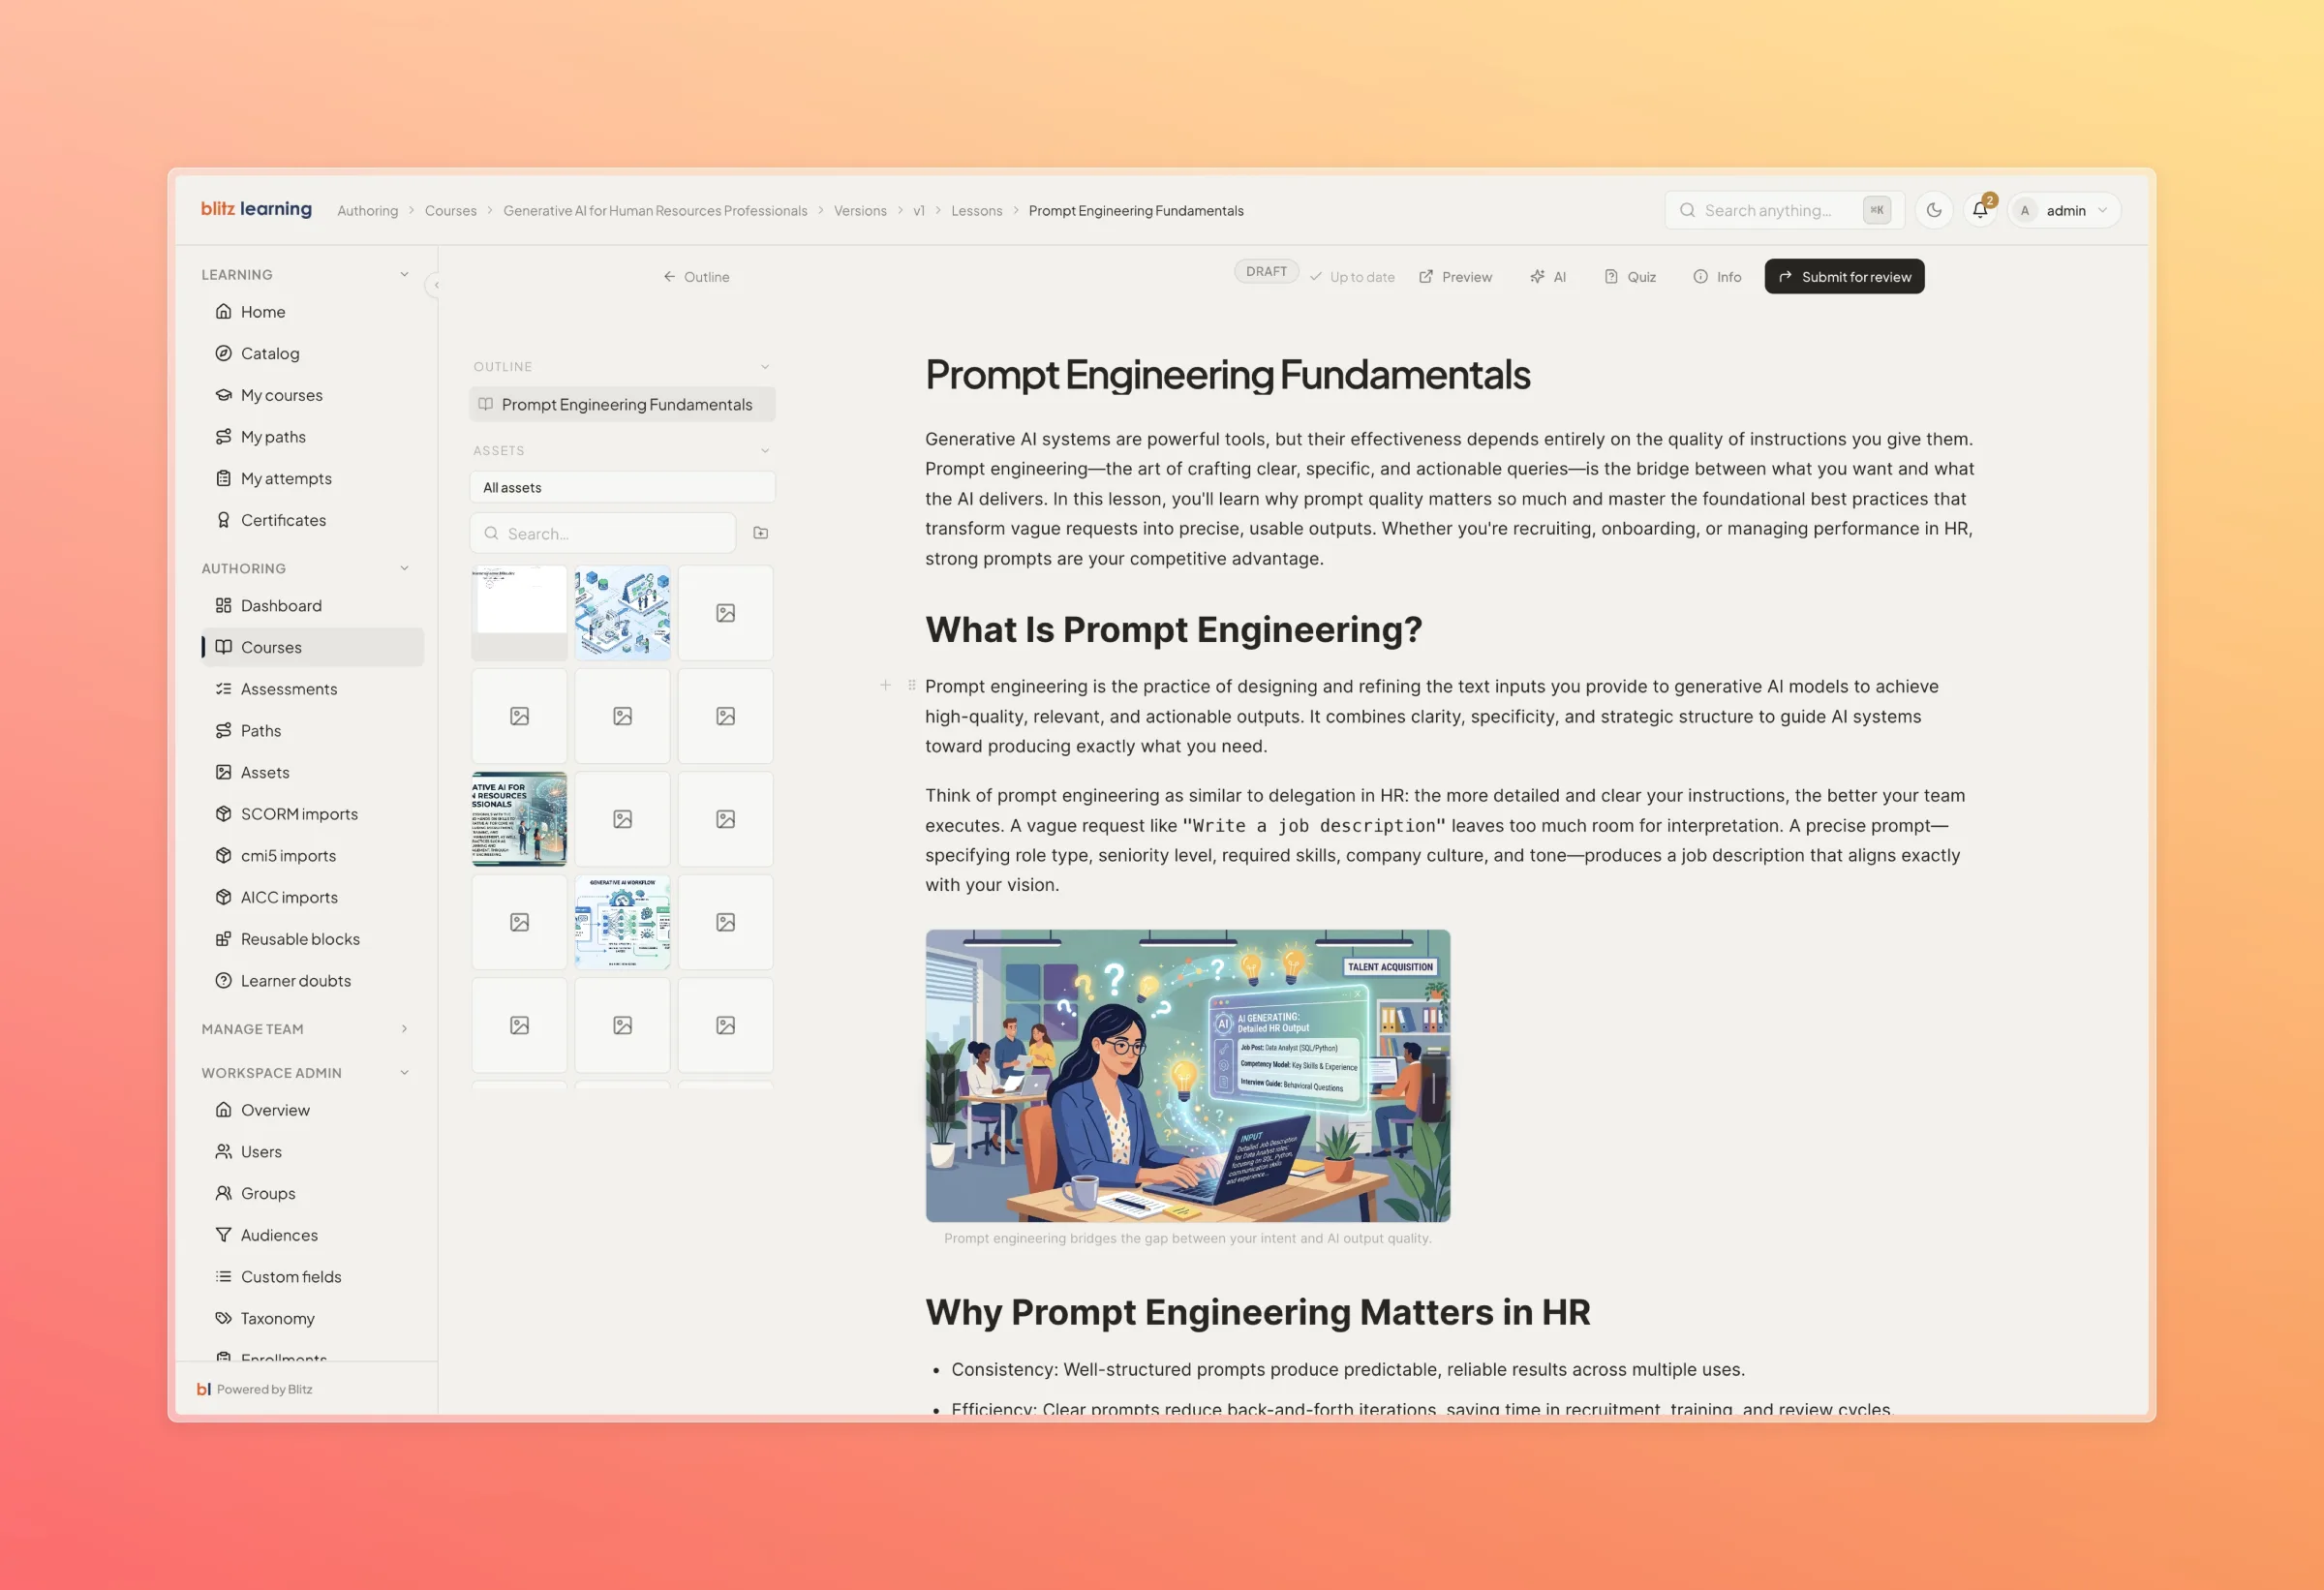
Task: Open My attempts
Action: (313, 478)
